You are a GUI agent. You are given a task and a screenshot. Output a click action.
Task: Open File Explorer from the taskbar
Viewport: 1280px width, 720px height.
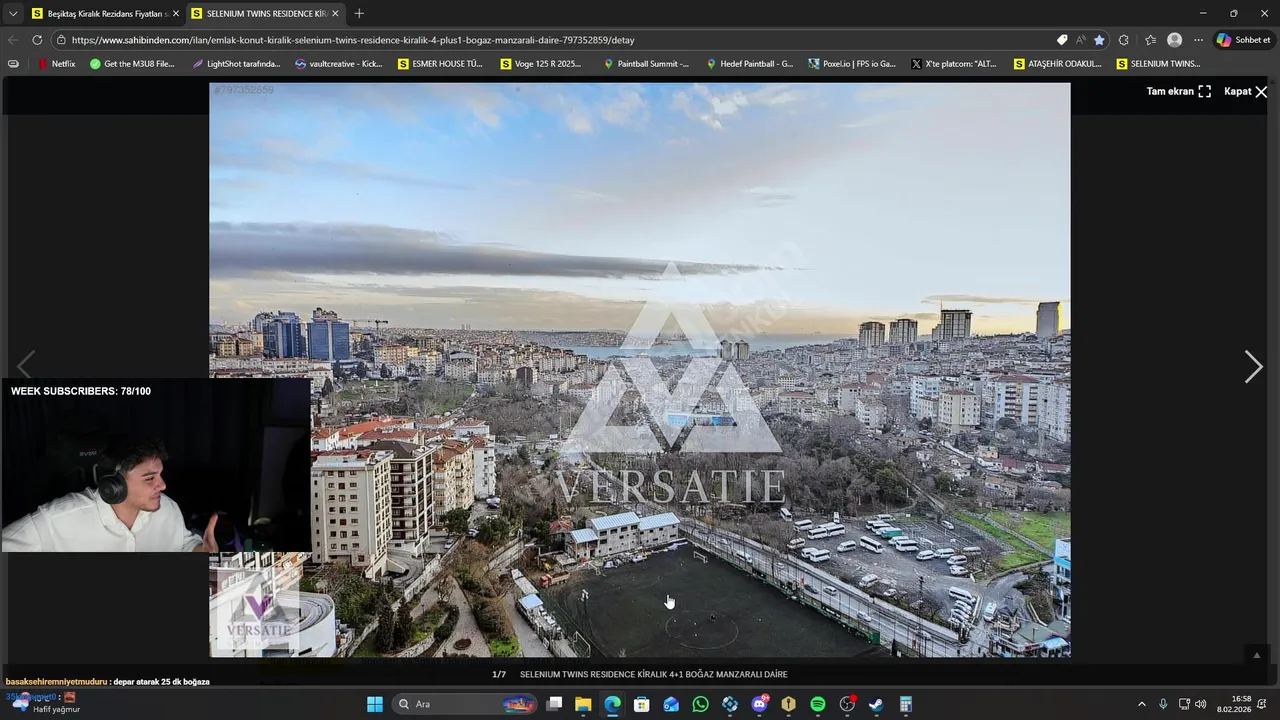(583, 704)
